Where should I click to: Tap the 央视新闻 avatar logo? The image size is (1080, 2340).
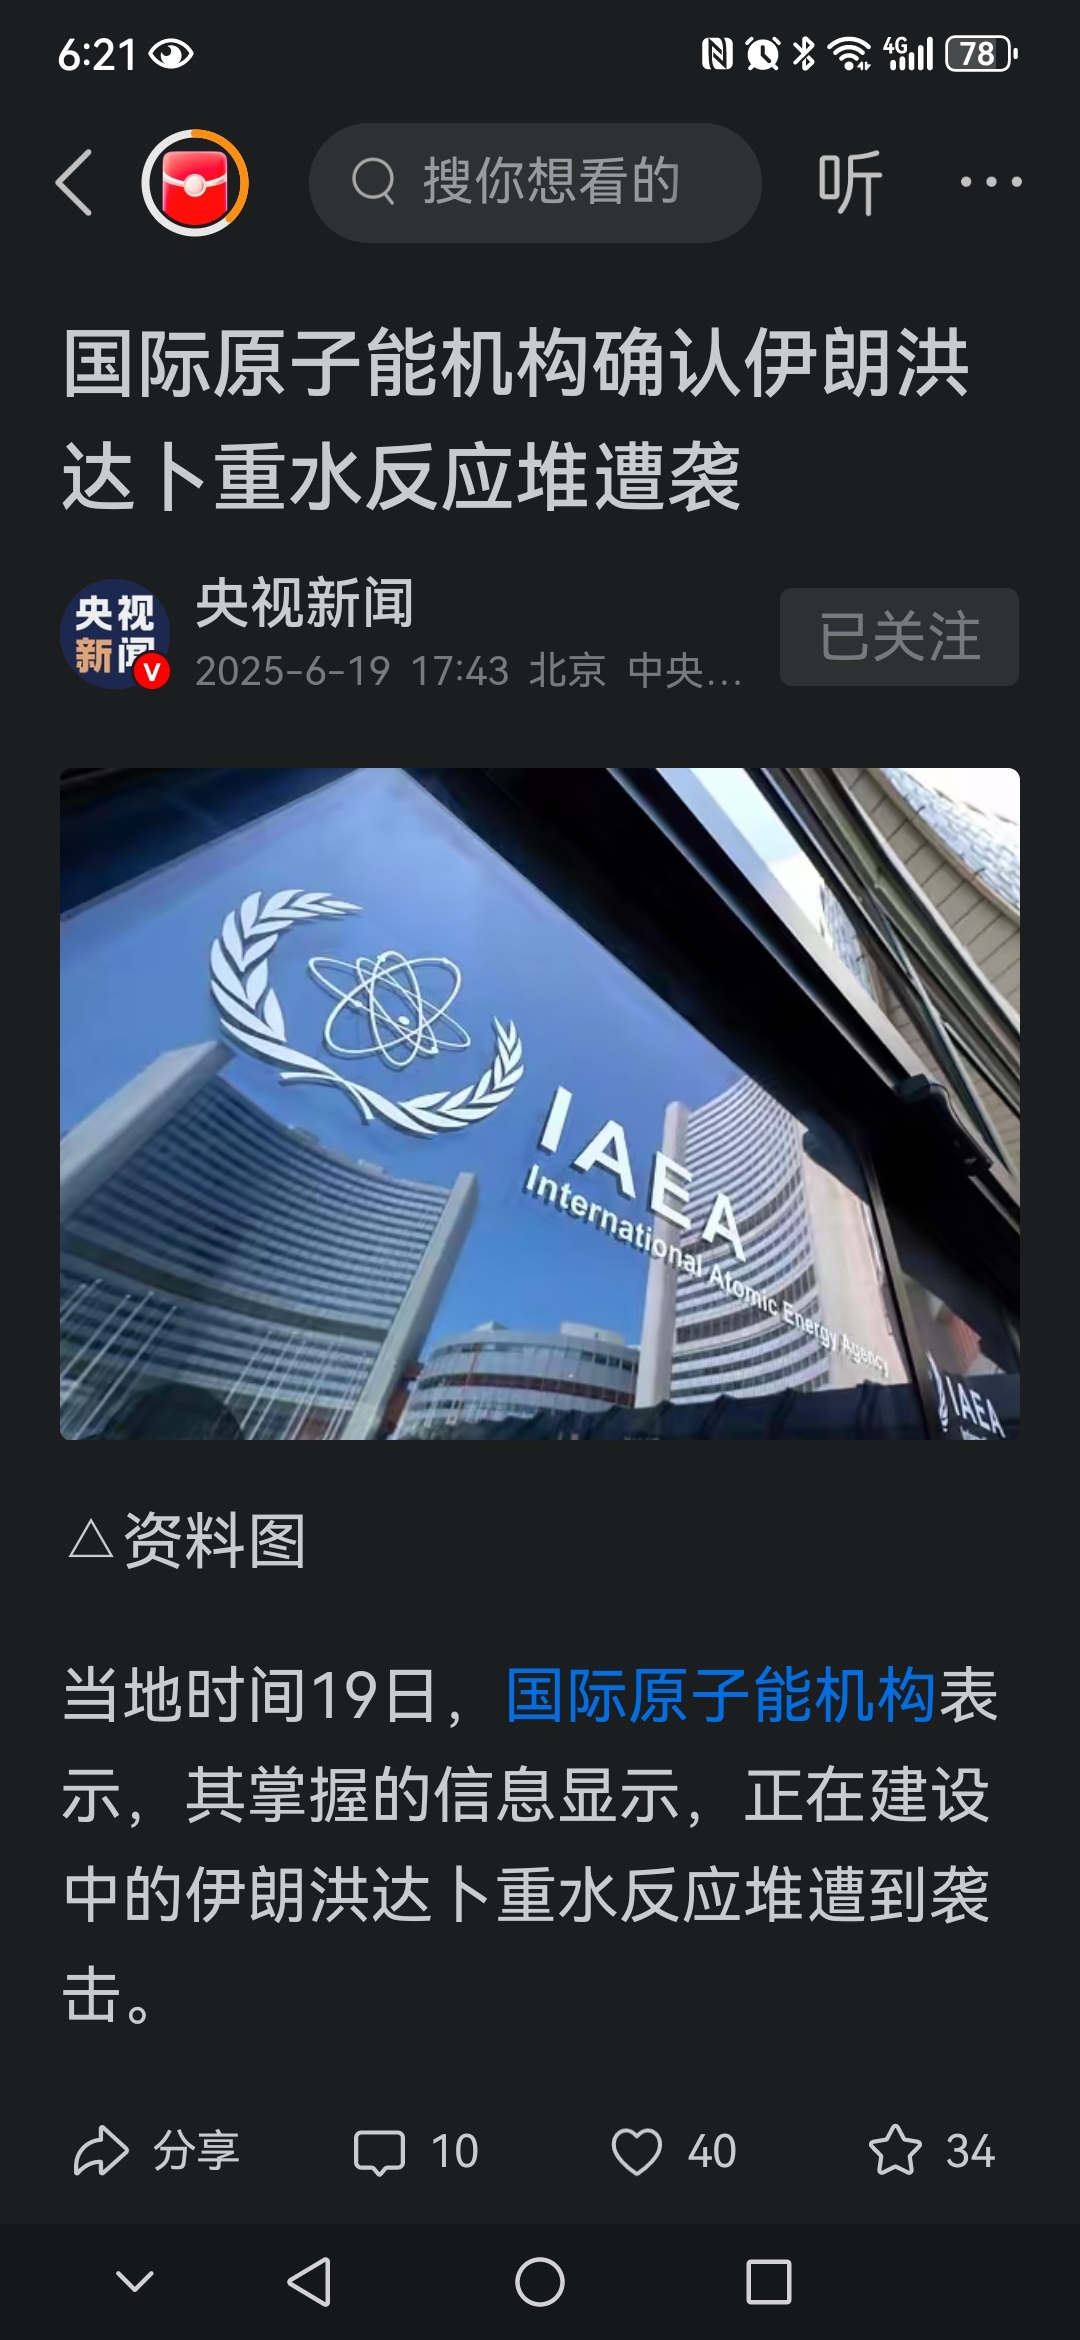[115, 634]
